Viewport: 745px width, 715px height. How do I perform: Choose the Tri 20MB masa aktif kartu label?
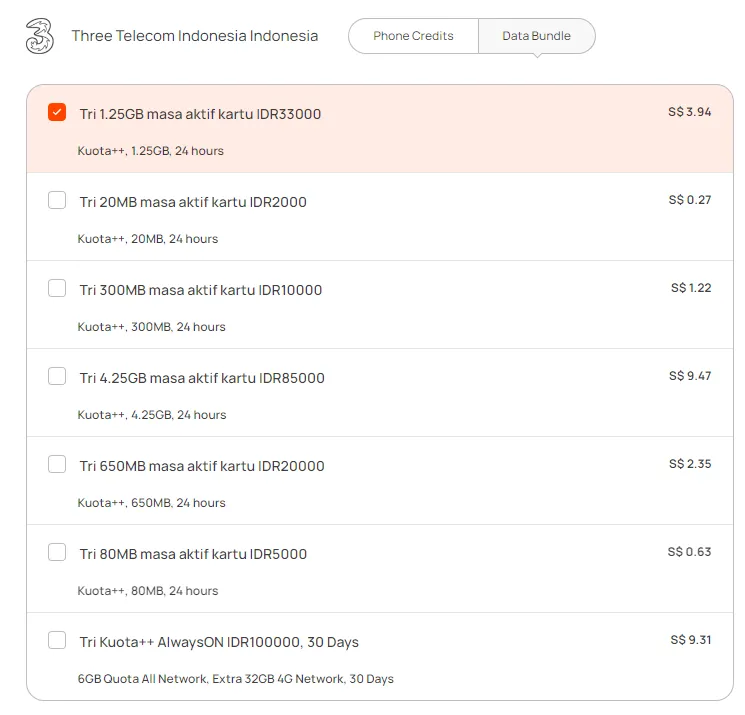[x=193, y=202]
